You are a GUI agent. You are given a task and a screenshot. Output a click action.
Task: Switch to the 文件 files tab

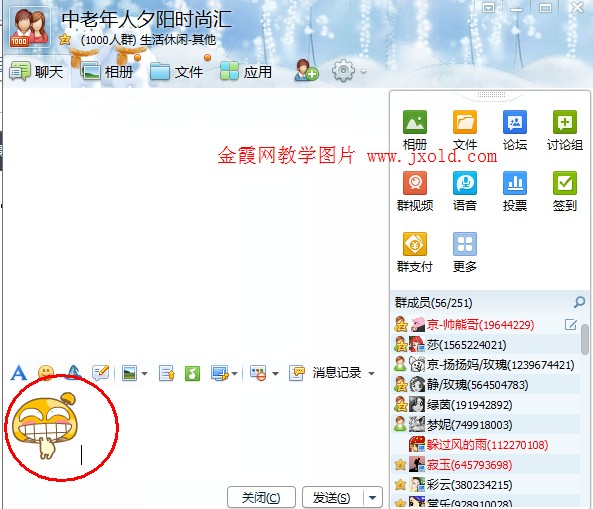click(176, 71)
